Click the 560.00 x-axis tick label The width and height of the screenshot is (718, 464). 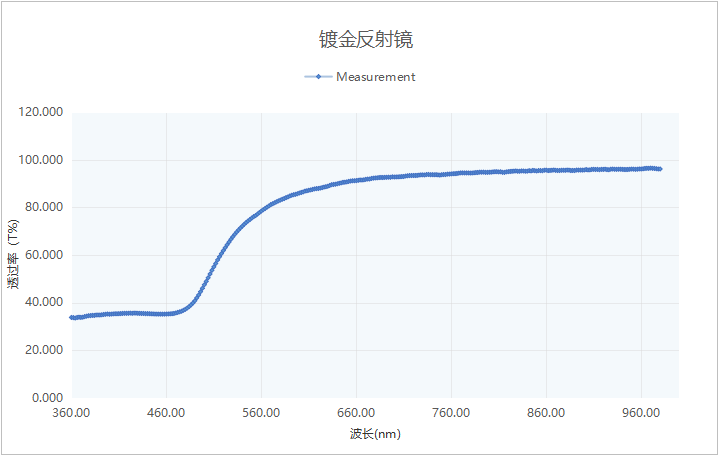261,412
